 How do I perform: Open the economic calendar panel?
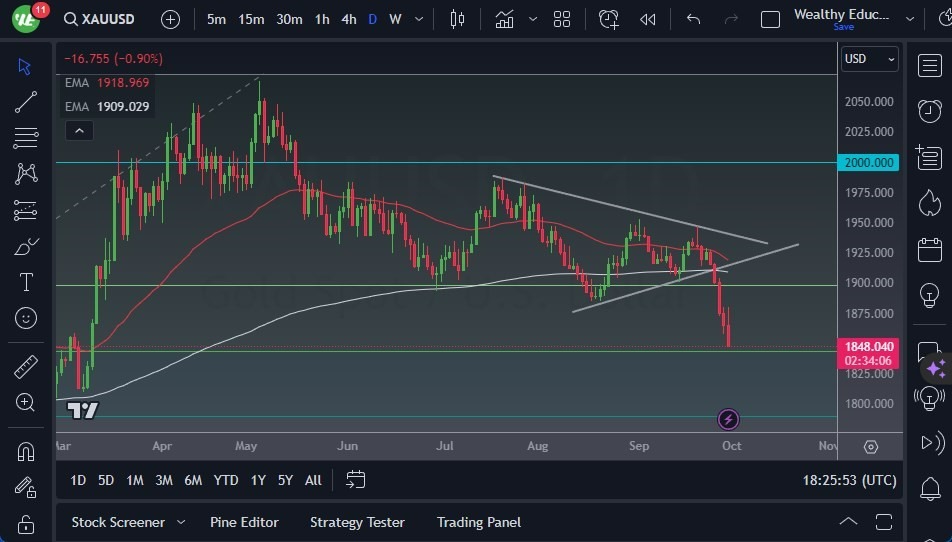[930, 249]
